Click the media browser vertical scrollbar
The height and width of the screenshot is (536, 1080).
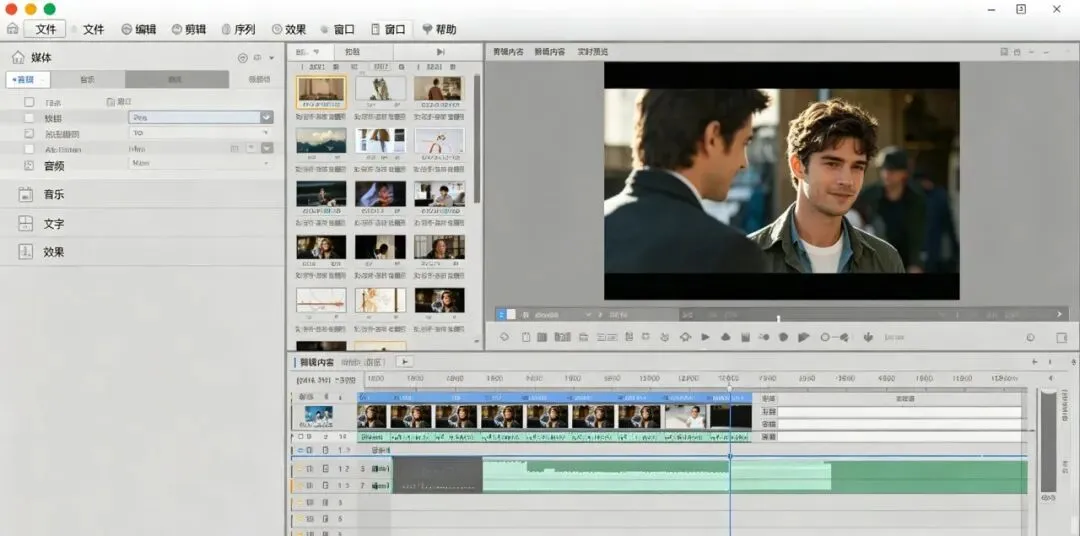[477, 138]
